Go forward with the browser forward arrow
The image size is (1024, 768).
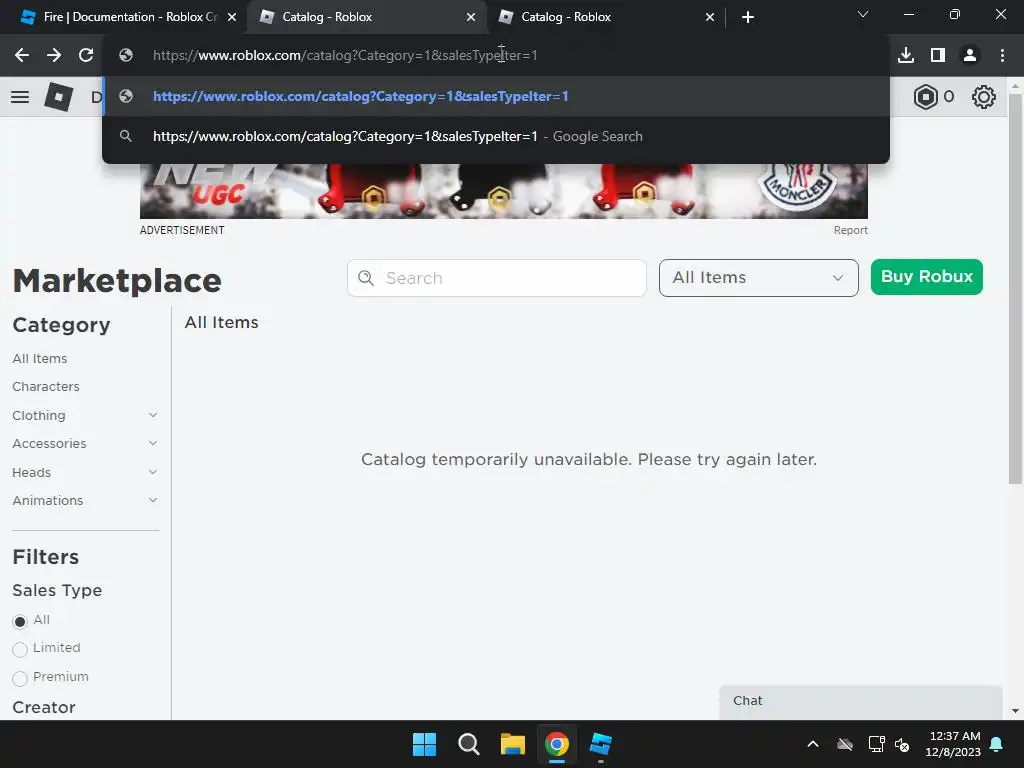click(54, 56)
